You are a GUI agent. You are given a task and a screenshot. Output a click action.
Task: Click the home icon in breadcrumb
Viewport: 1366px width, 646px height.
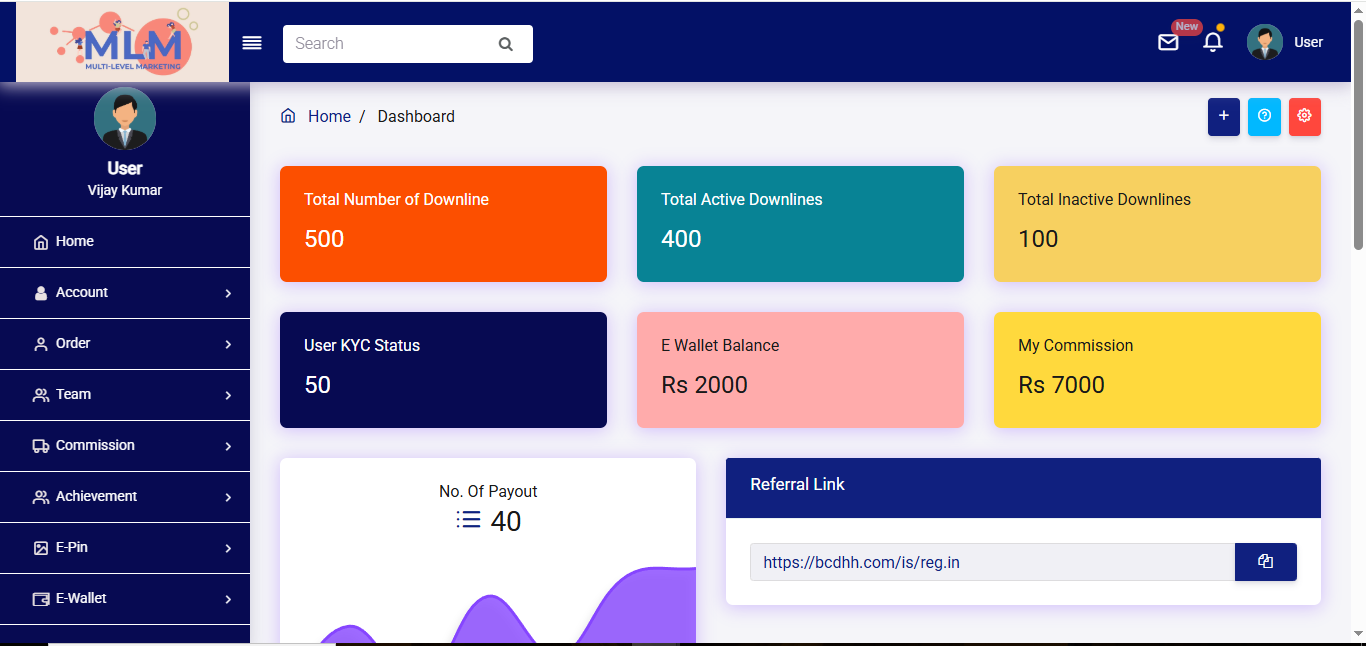pos(288,115)
